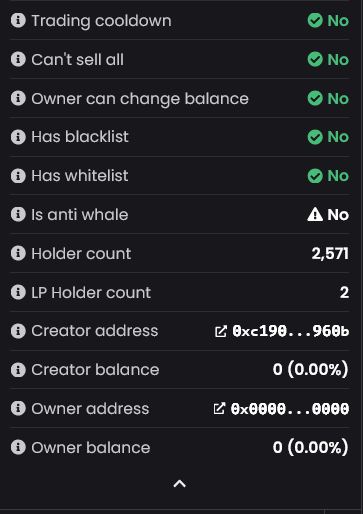
Task: Open owner address 0x0000...0000
Action: pos(290,409)
